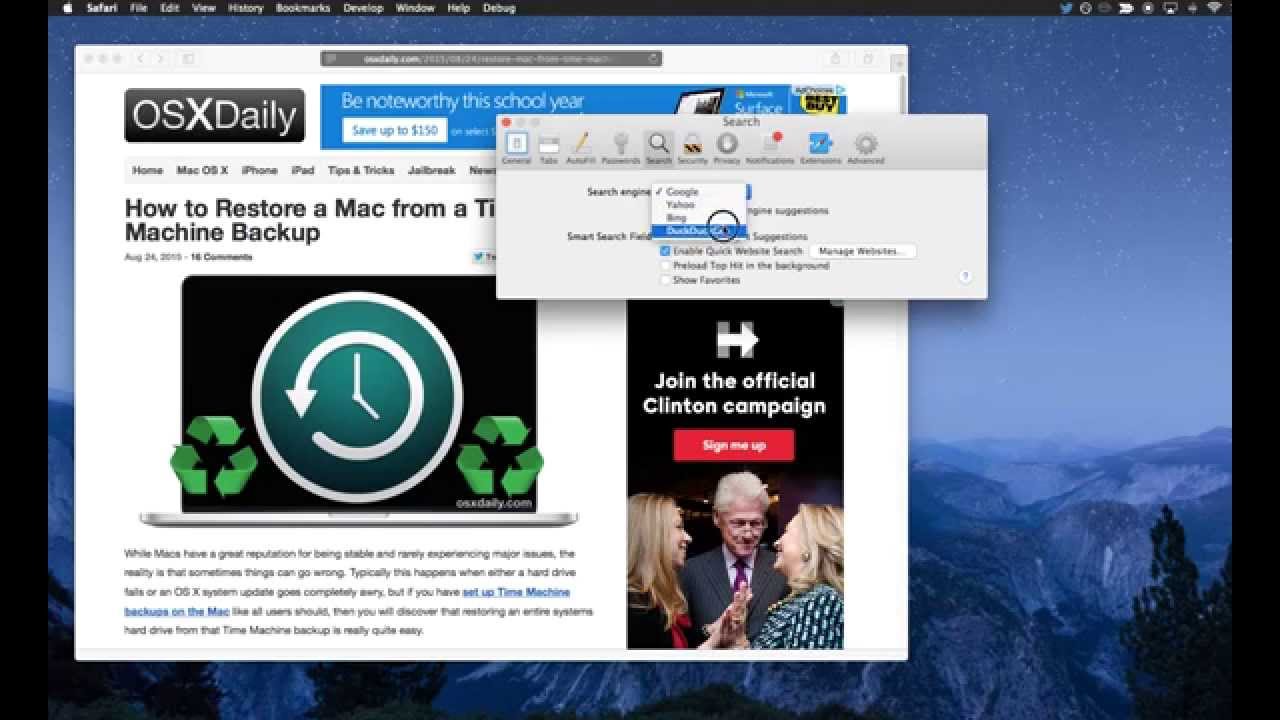
Task: Toggle the Safari sidebar button
Action: point(188,59)
